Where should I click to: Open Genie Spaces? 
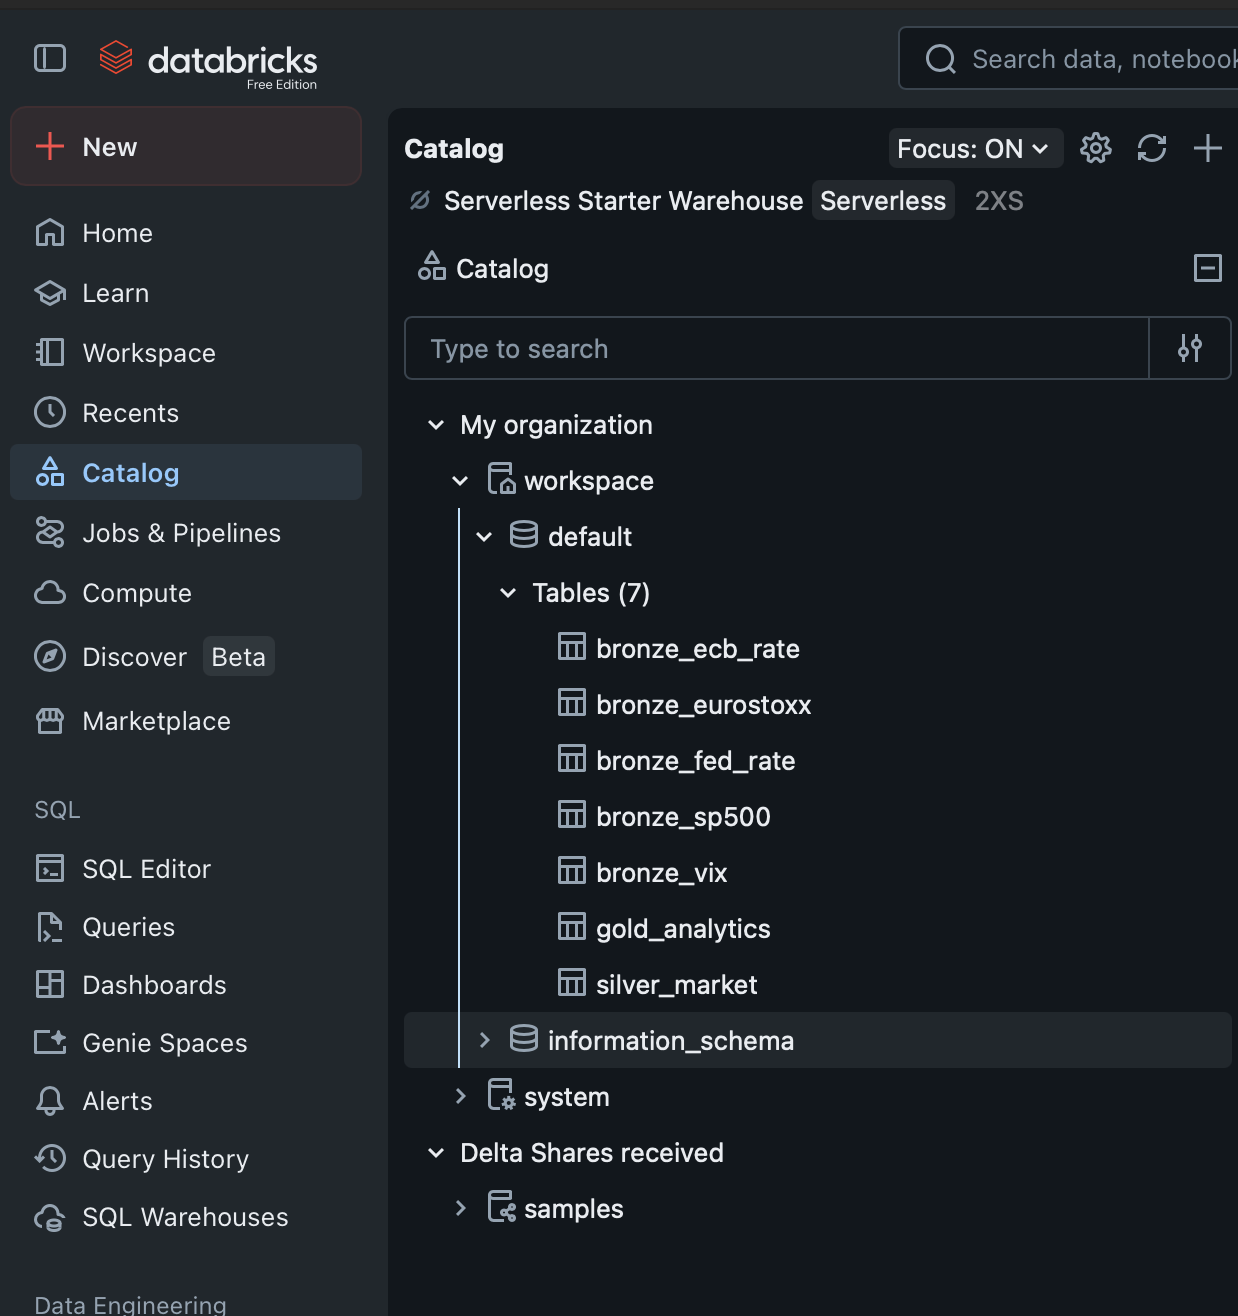[186, 1043]
